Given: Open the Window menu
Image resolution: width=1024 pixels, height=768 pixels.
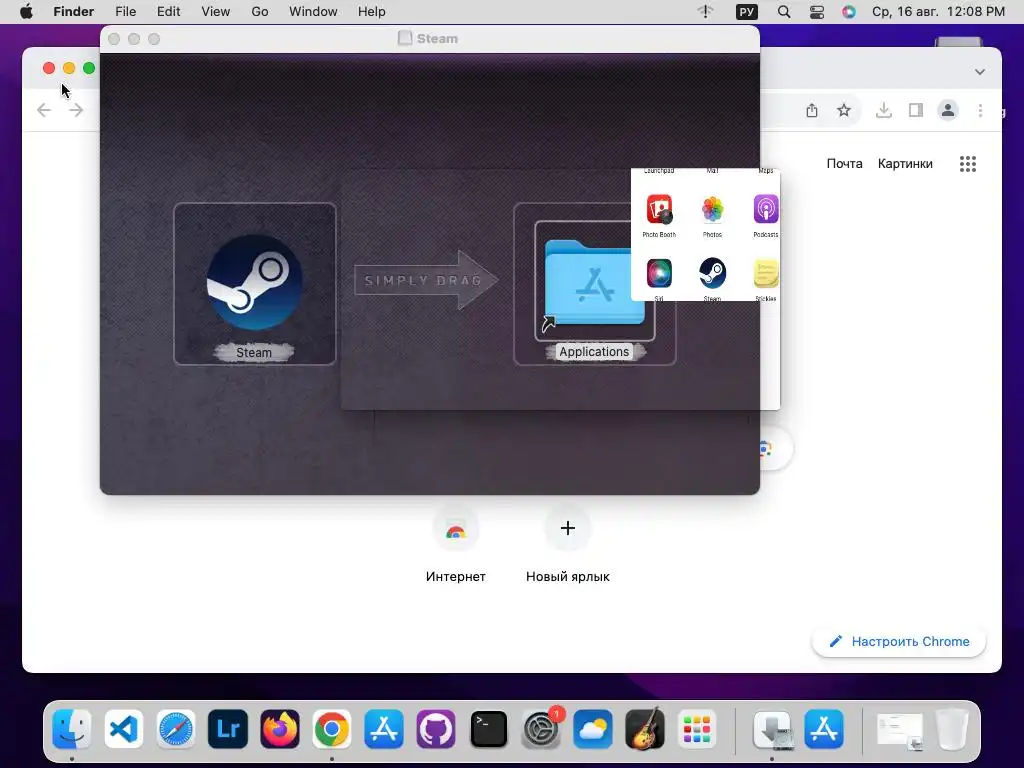Looking at the screenshot, I should (313, 12).
